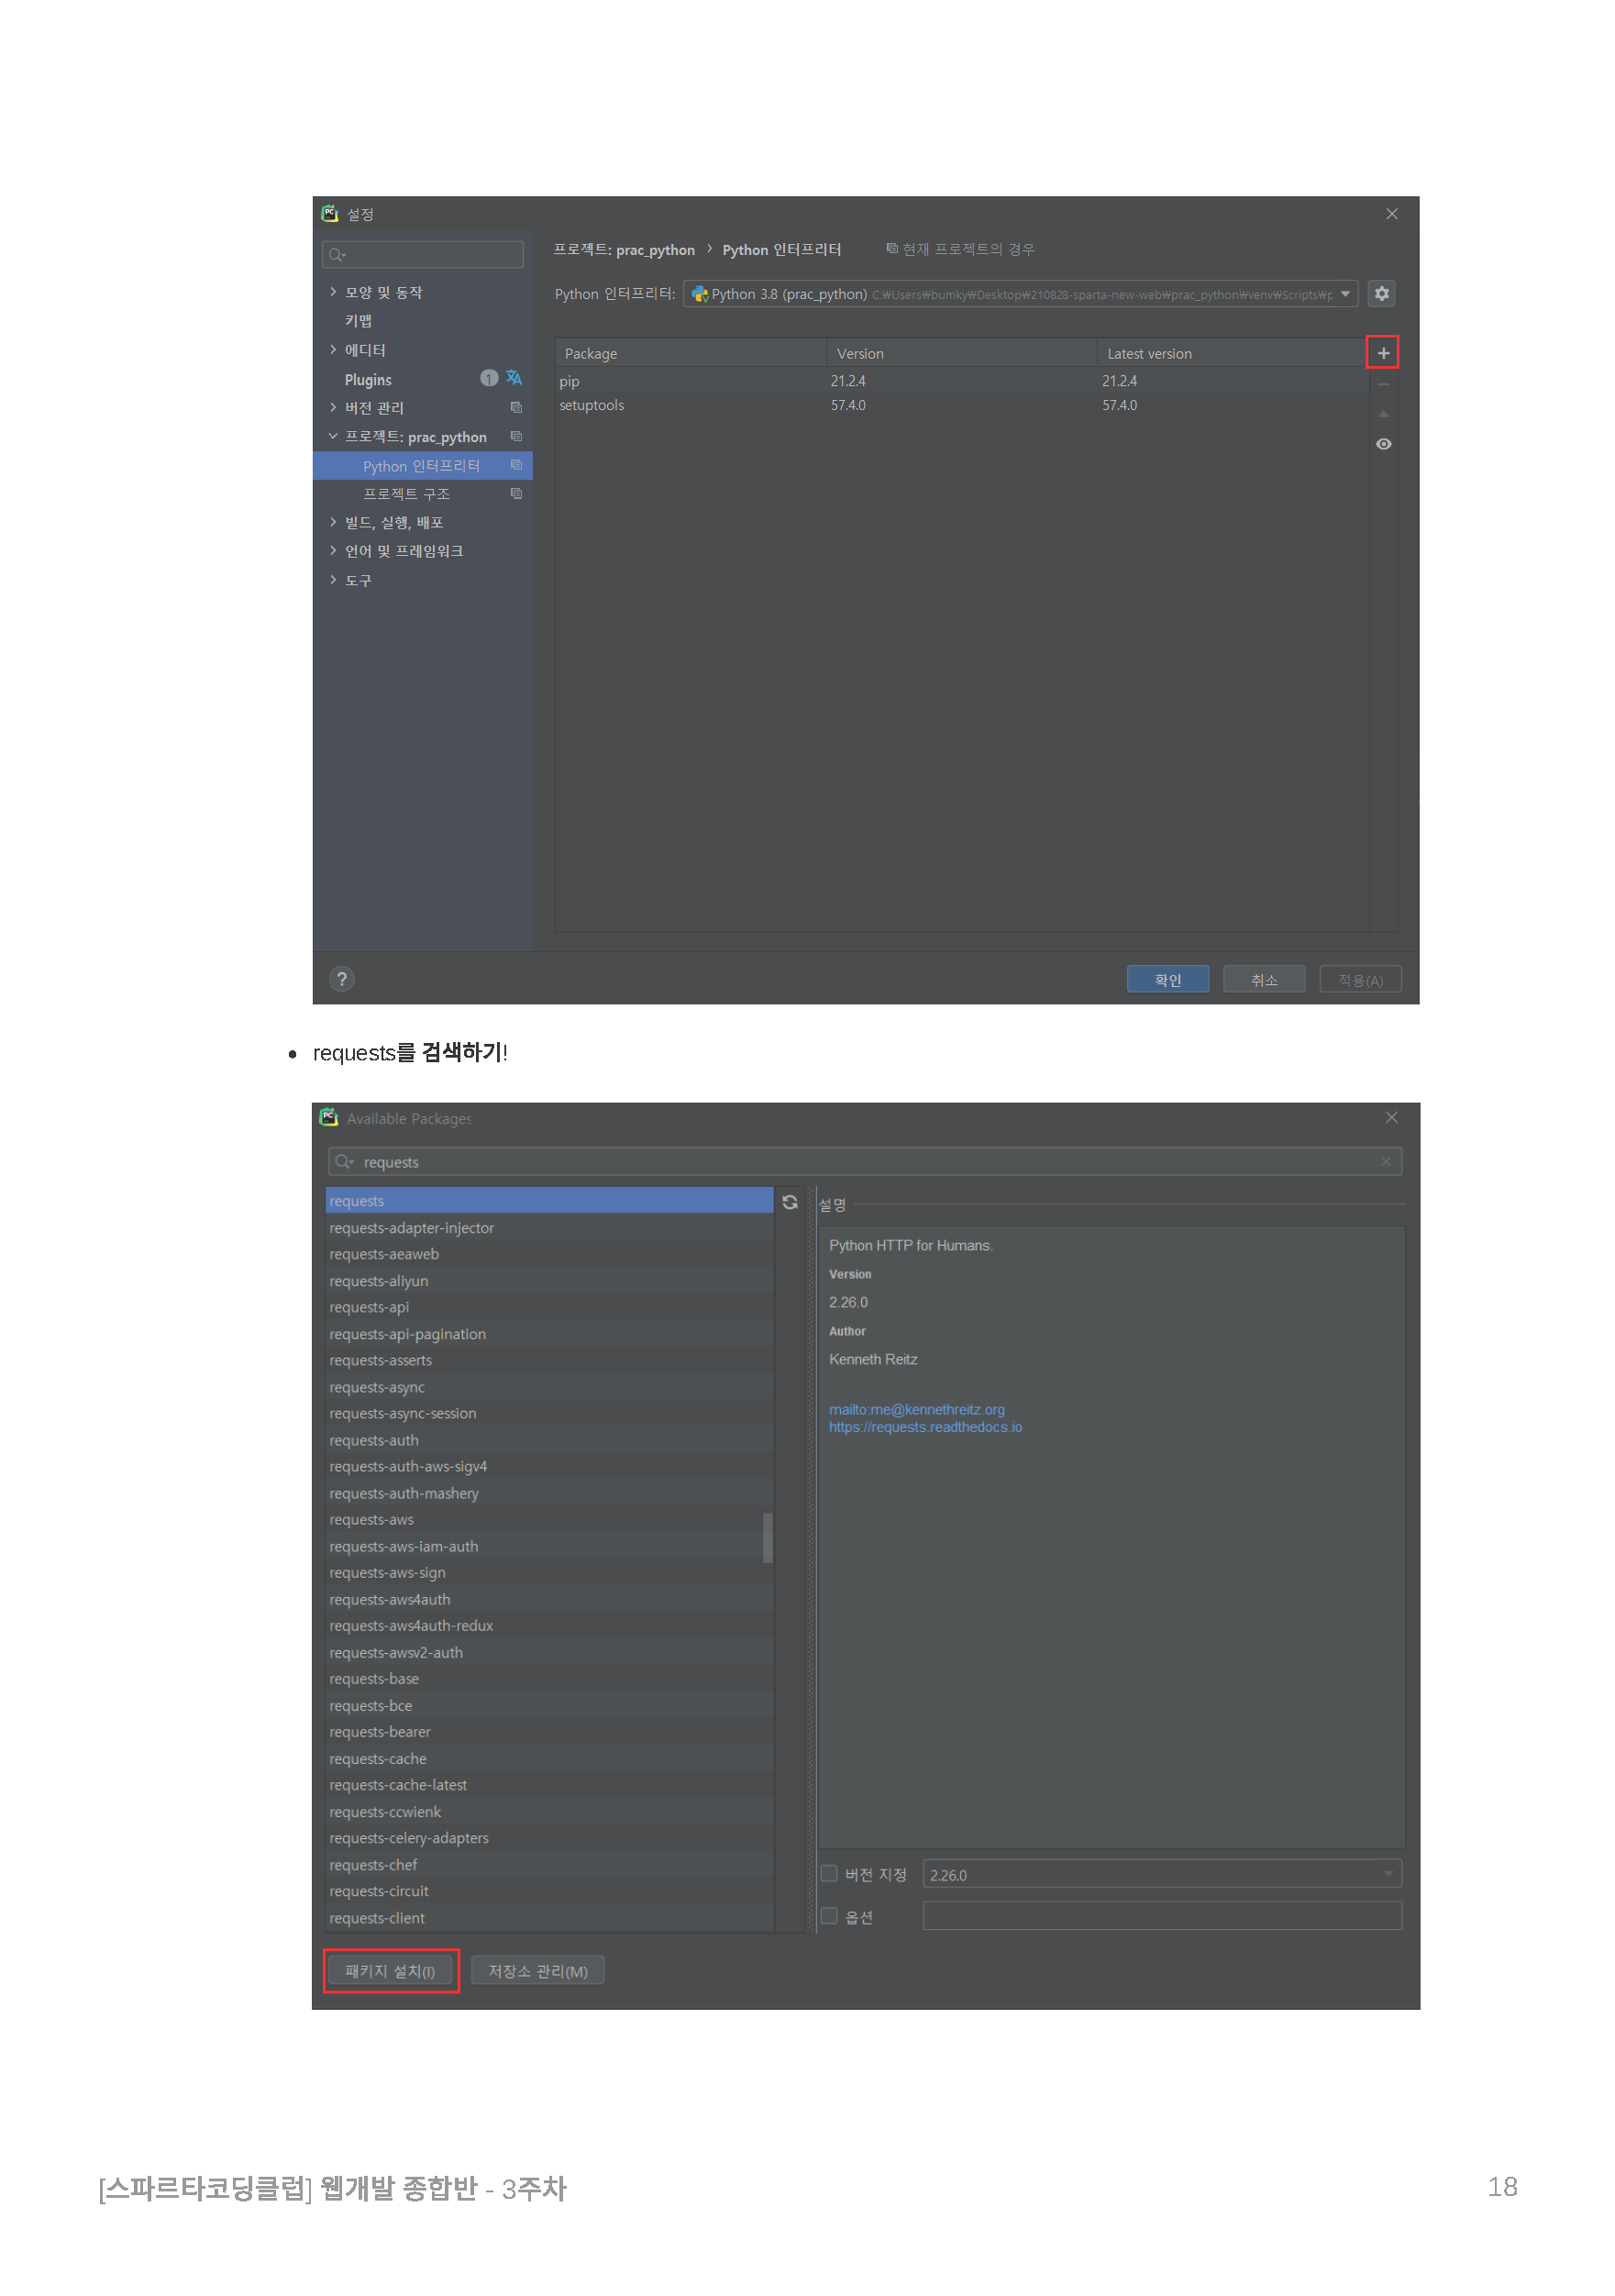1615x2296 pixels.
Task: Expand the 에디터 section
Action: (333, 349)
